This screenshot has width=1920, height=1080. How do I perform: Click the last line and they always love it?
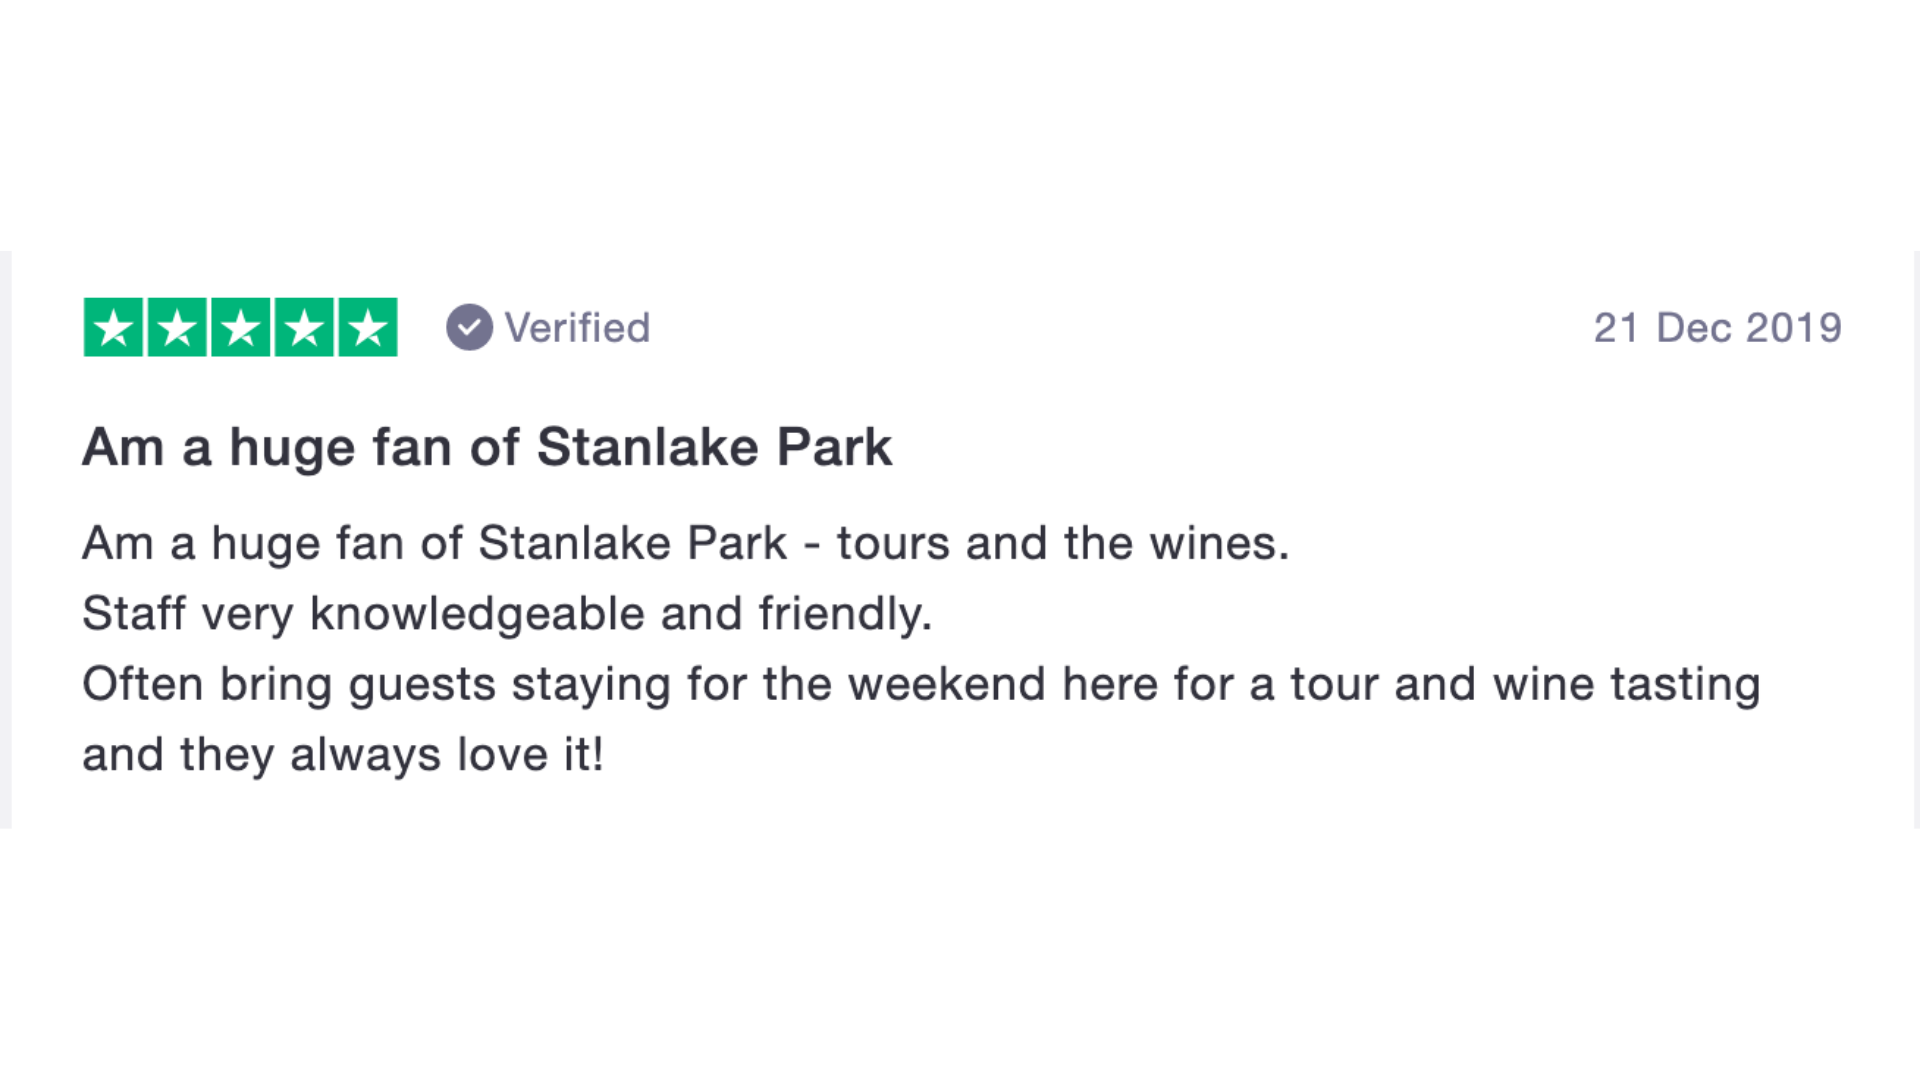click(343, 755)
